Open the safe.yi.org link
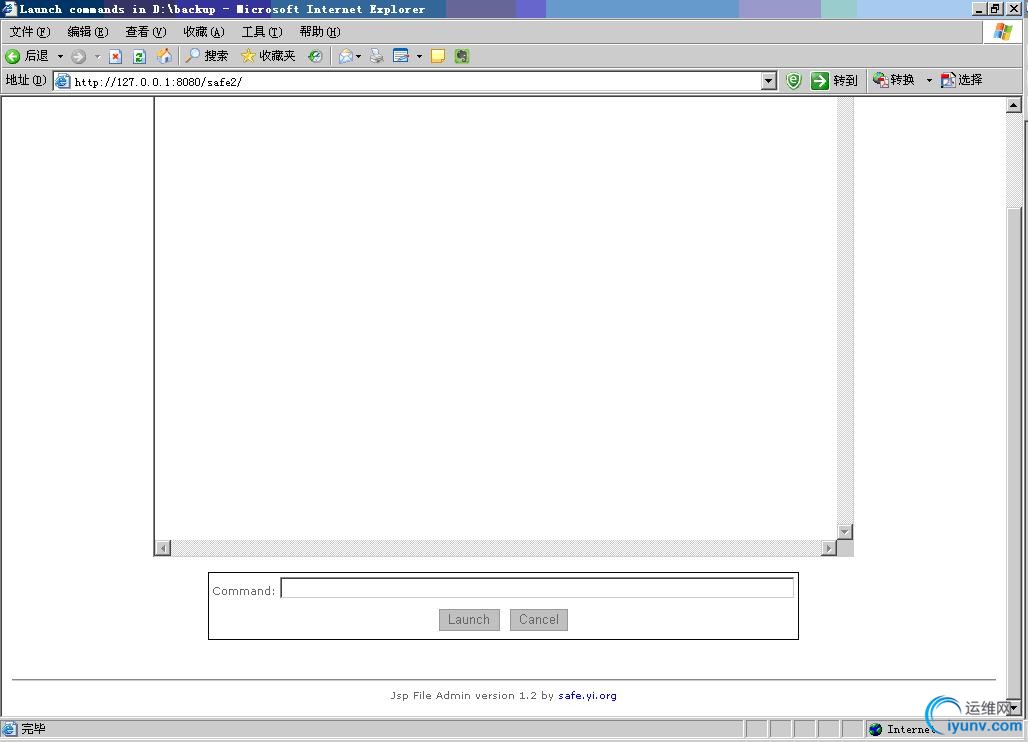The width and height of the screenshot is (1028, 742). pyautogui.click(x=587, y=695)
